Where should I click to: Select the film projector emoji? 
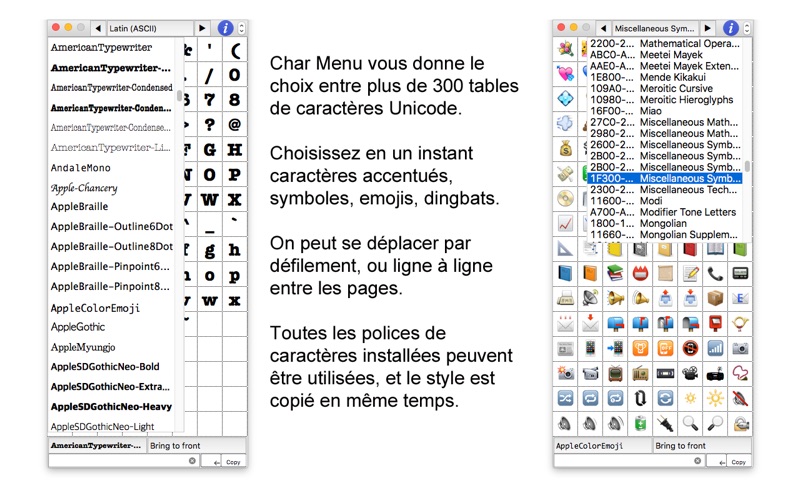coord(690,373)
